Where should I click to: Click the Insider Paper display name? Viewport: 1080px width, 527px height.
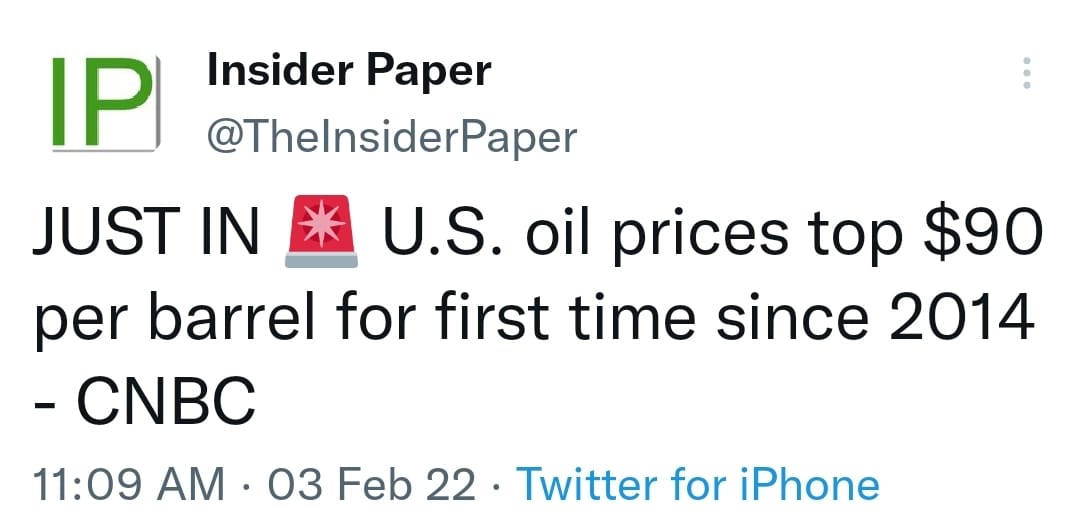pos(348,71)
